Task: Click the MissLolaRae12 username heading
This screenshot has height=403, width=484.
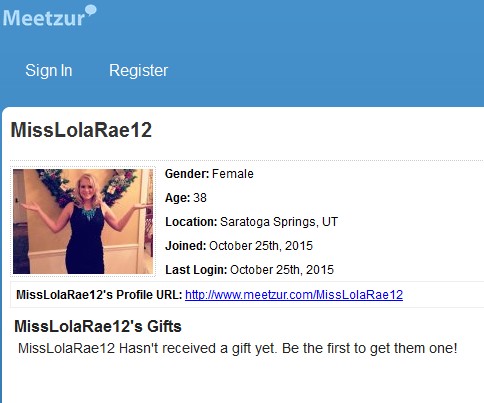Action: (81, 130)
